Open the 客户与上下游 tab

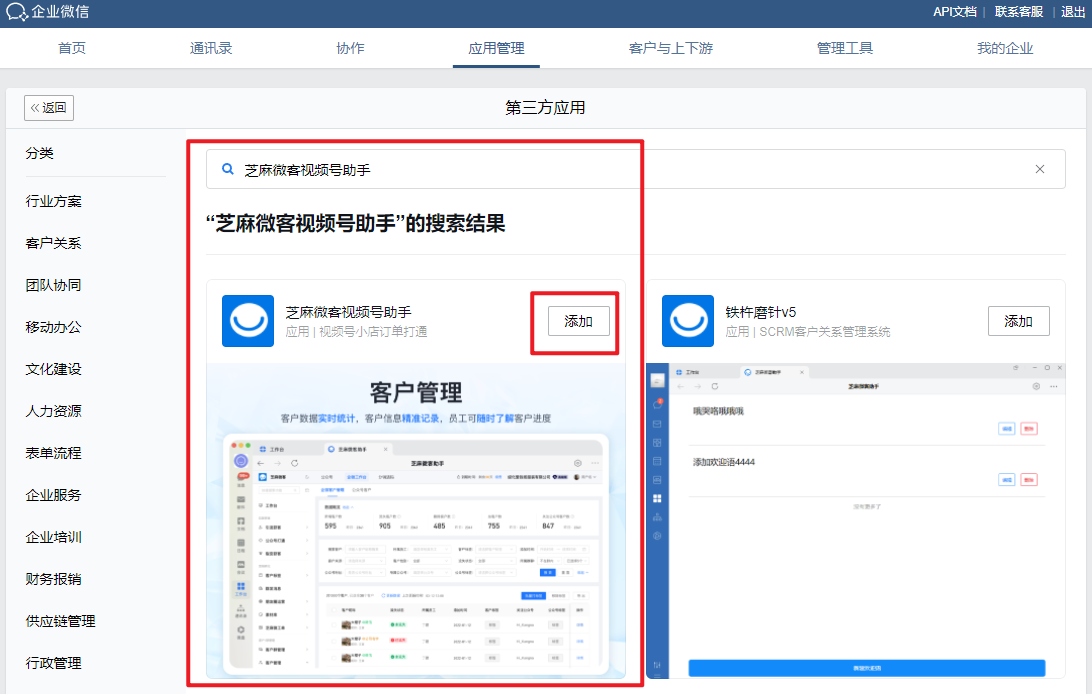[x=671, y=48]
